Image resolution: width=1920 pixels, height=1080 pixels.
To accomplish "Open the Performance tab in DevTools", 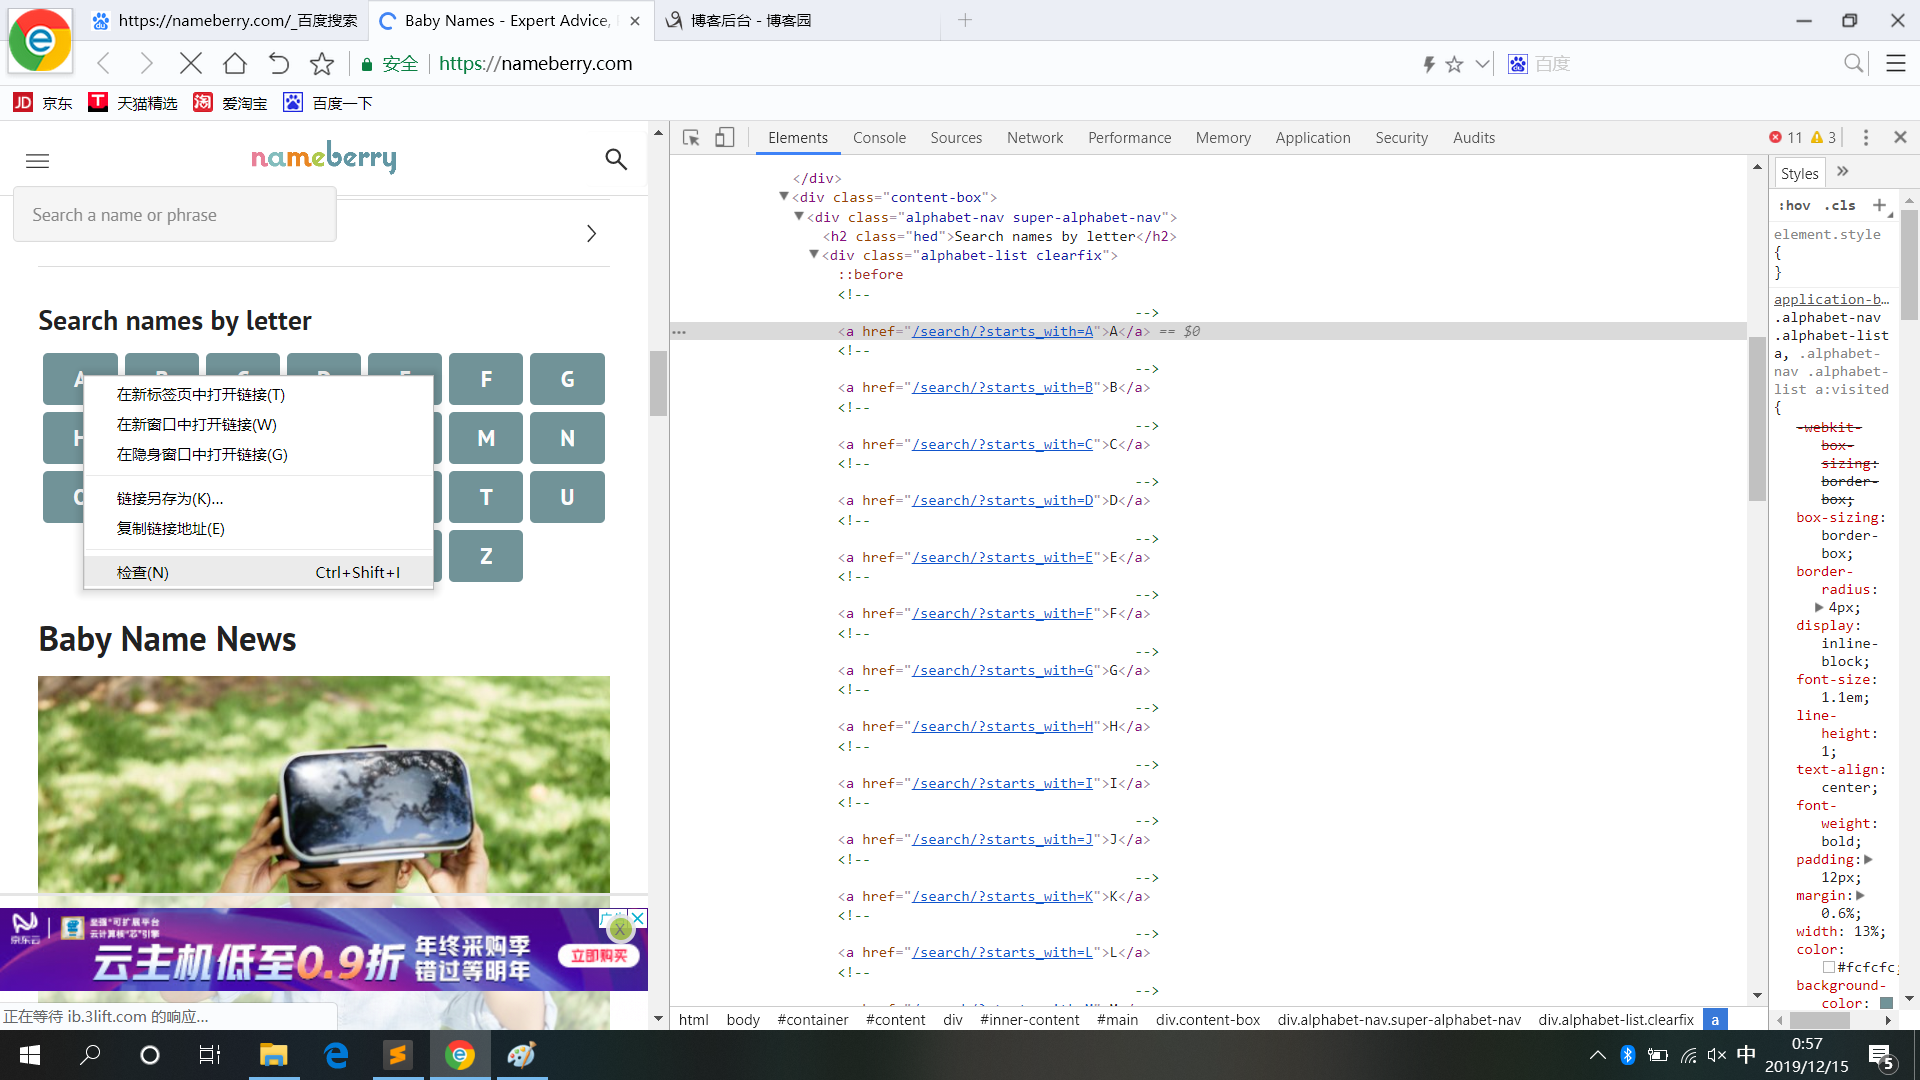I will [1129, 138].
